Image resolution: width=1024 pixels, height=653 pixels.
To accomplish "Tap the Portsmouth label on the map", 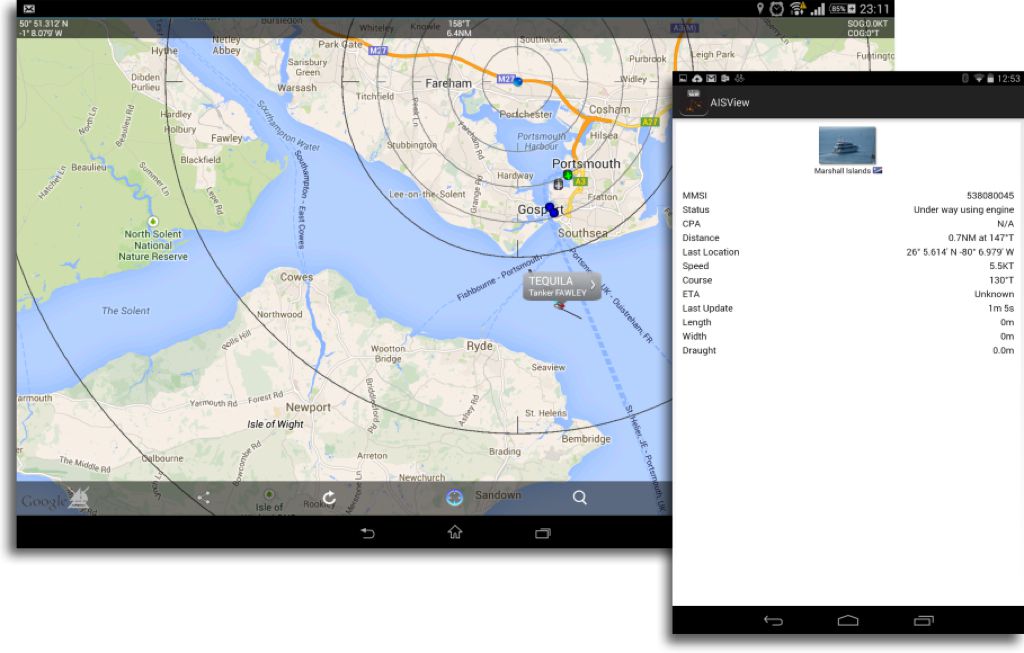I will 586,164.
